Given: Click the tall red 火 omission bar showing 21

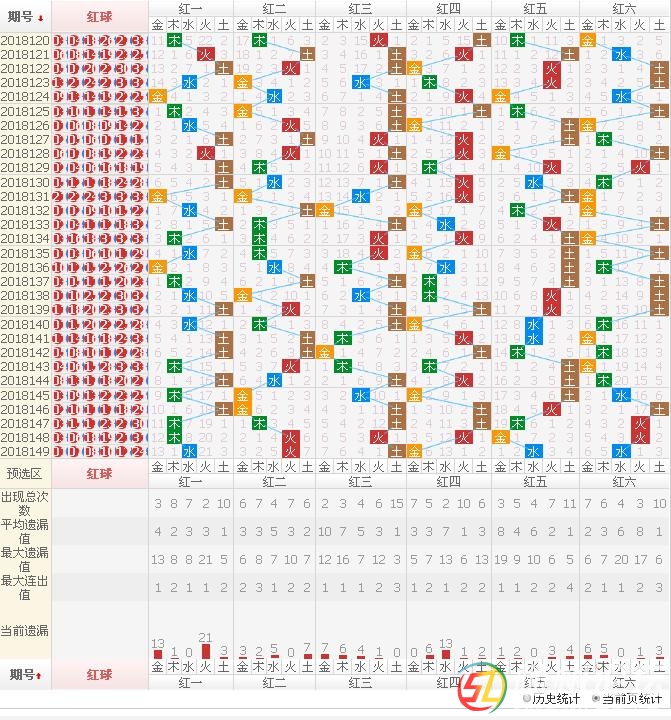Looking at the screenshot, I should pyautogui.click(x=206, y=651).
